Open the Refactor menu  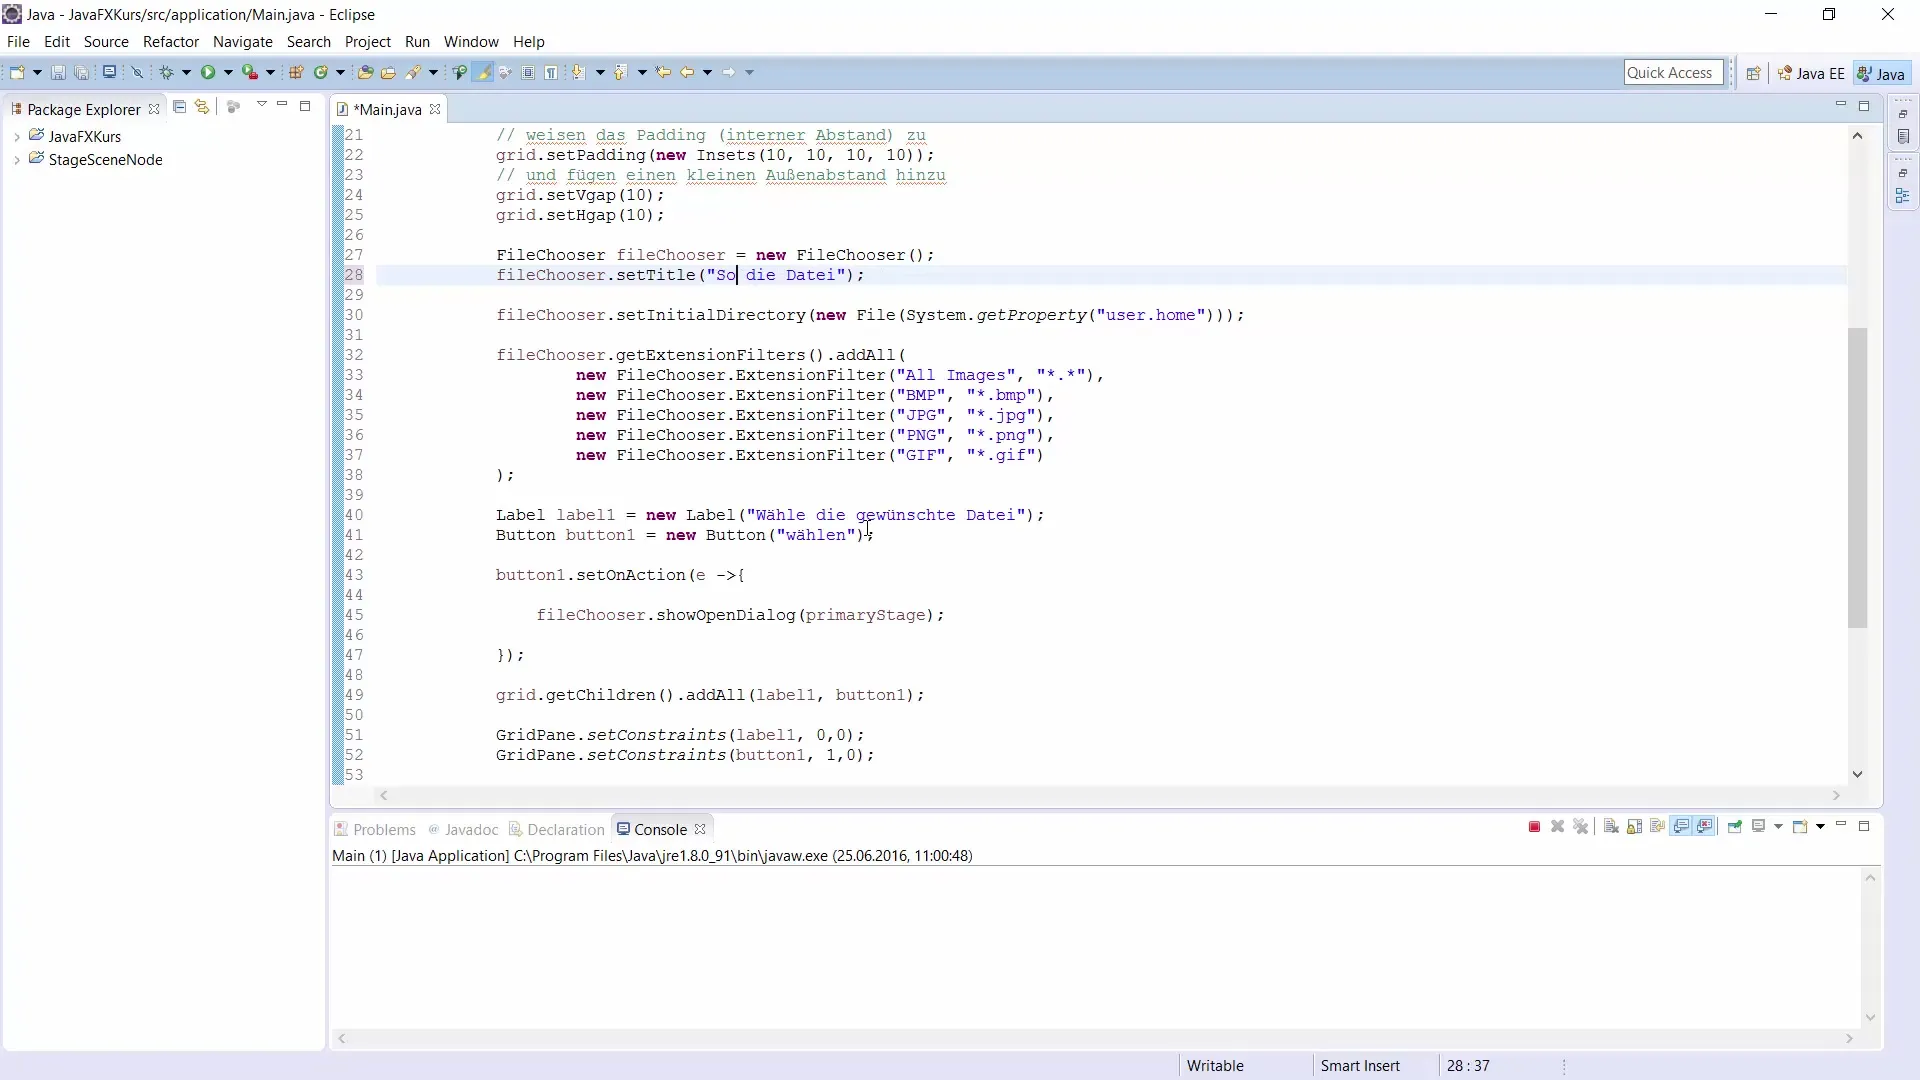click(x=171, y=42)
